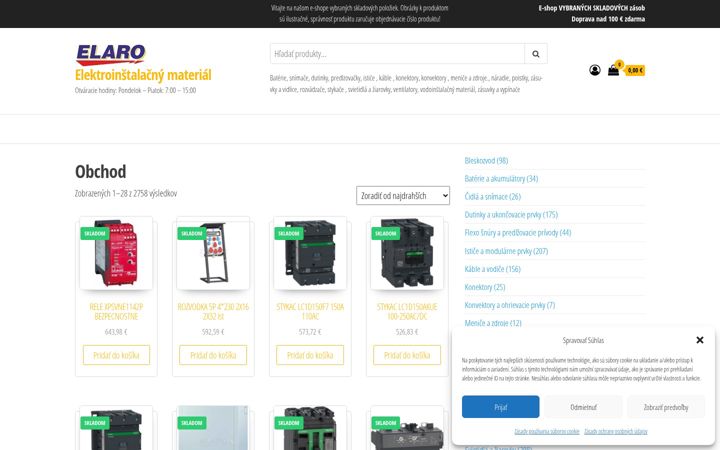Click price 643,98 € text
The image size is (720, 450).
pos(116,332)
